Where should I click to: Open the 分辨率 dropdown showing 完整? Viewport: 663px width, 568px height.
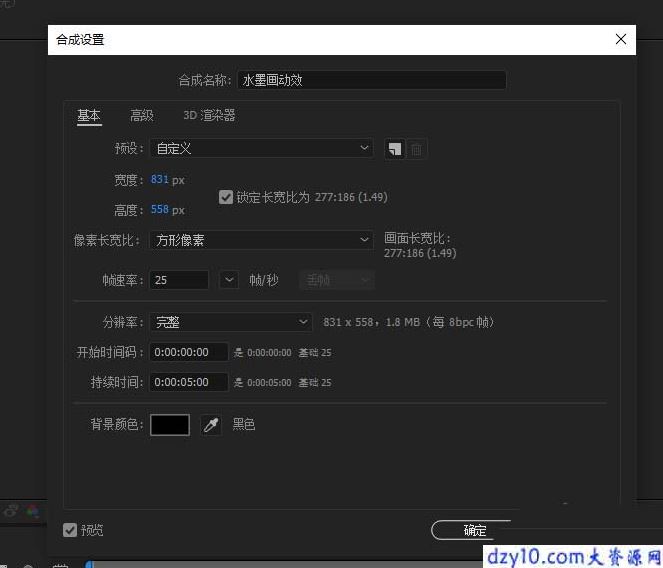[x=231, y=322]
